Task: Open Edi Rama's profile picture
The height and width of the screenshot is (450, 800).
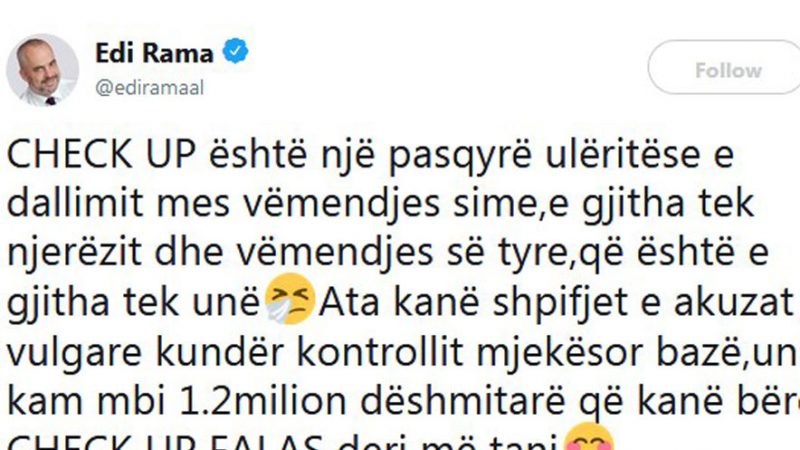Action: point(42,70)
